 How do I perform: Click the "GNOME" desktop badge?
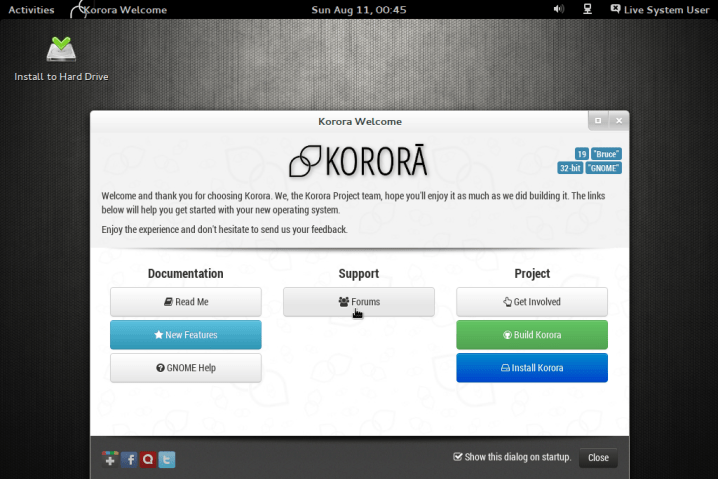tap(604, 168)
